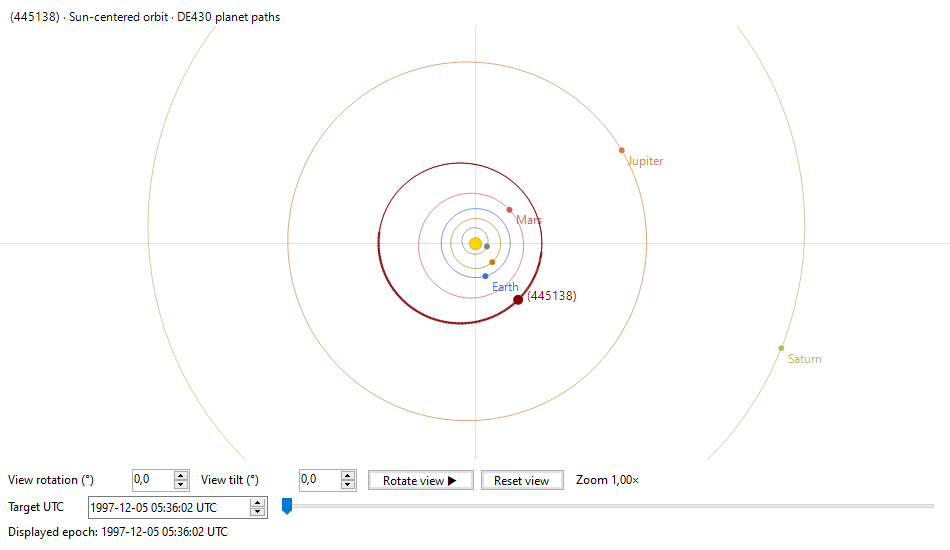
Task: Click the (445138) asteroid name label
Action: point(552,296)
